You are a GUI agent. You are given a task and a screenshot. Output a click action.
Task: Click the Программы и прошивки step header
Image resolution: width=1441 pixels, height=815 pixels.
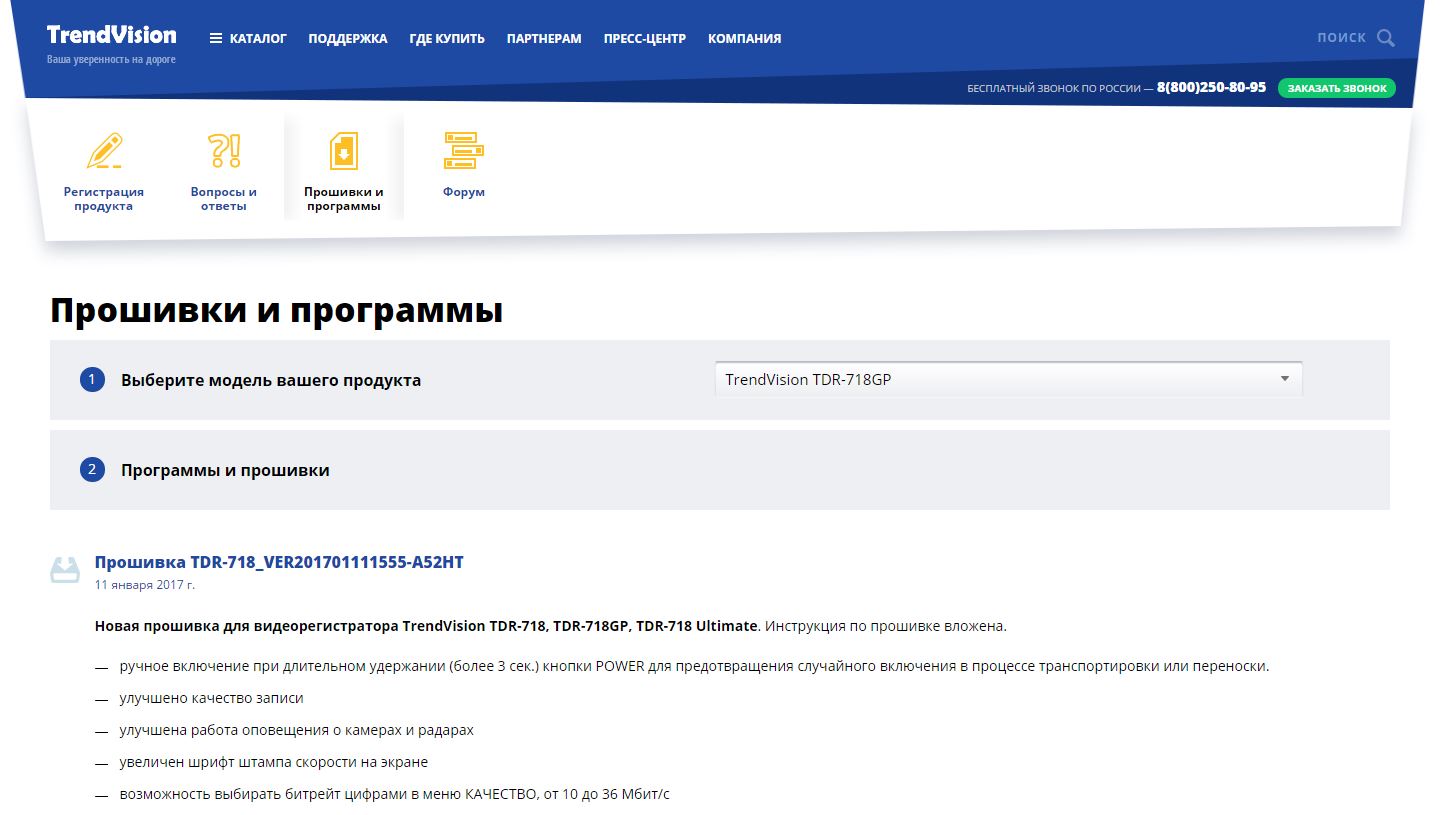(x=225, y=470)
